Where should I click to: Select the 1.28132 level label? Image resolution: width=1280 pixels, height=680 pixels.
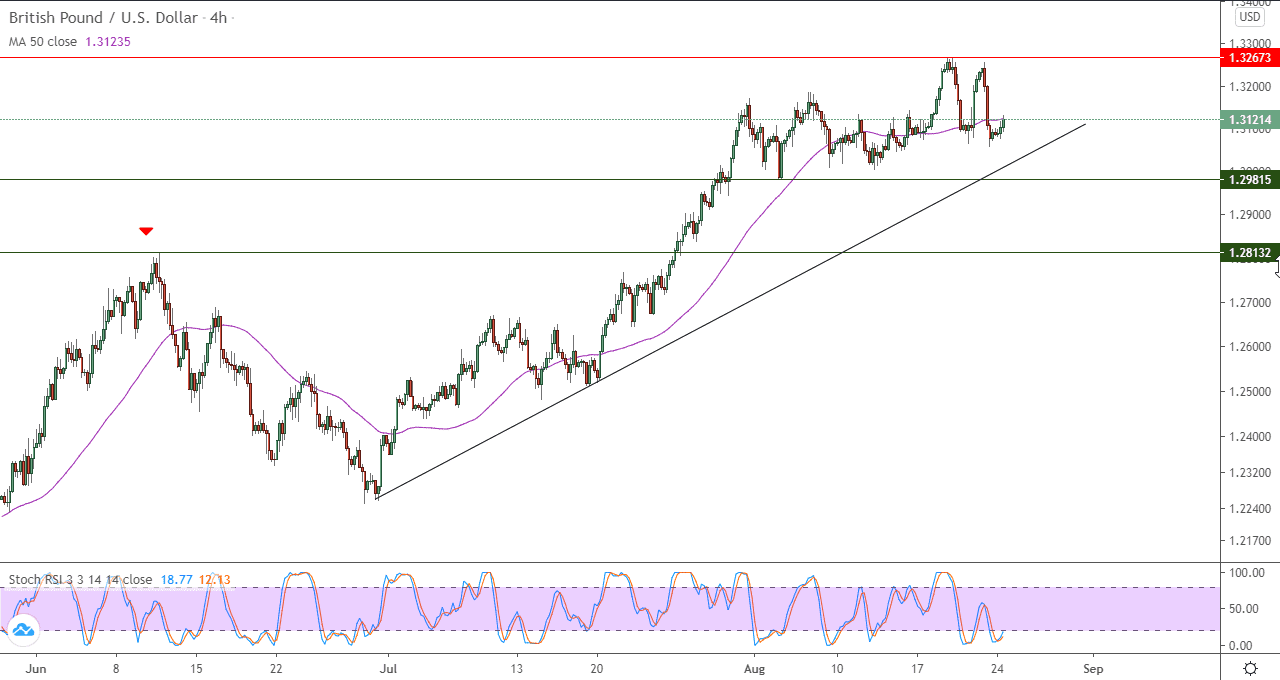[x=1250, y=253]
